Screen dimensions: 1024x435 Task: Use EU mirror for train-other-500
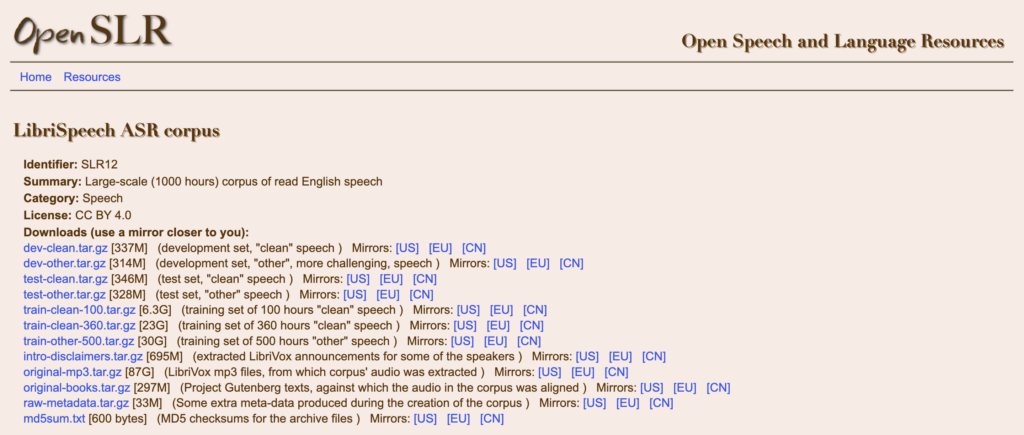coord(496,342)
